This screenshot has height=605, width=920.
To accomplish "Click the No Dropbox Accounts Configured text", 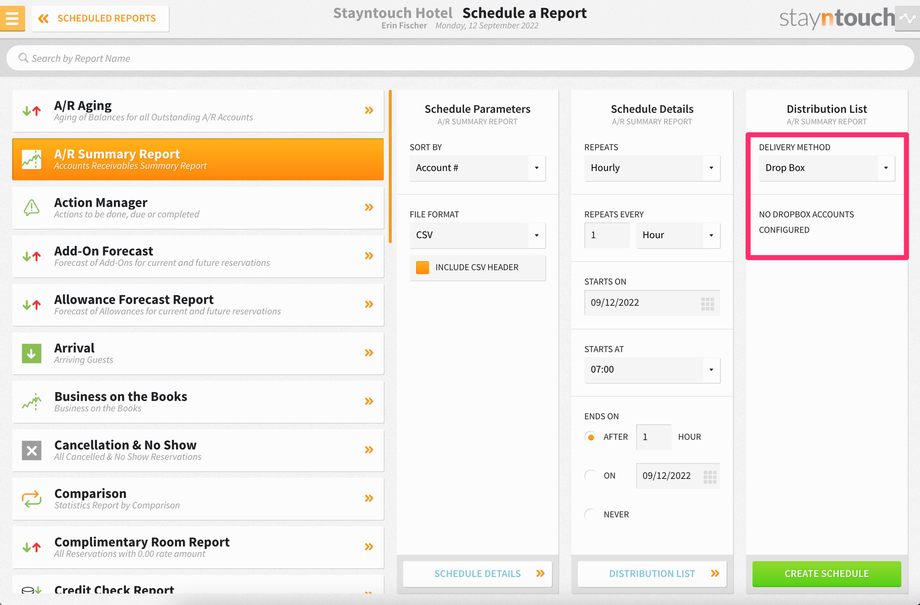I will pos(806,222).
